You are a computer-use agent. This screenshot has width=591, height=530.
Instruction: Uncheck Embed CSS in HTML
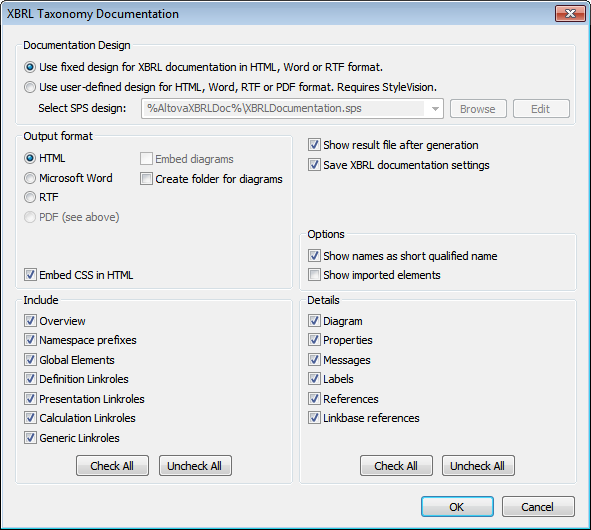[x=30, y=275]
